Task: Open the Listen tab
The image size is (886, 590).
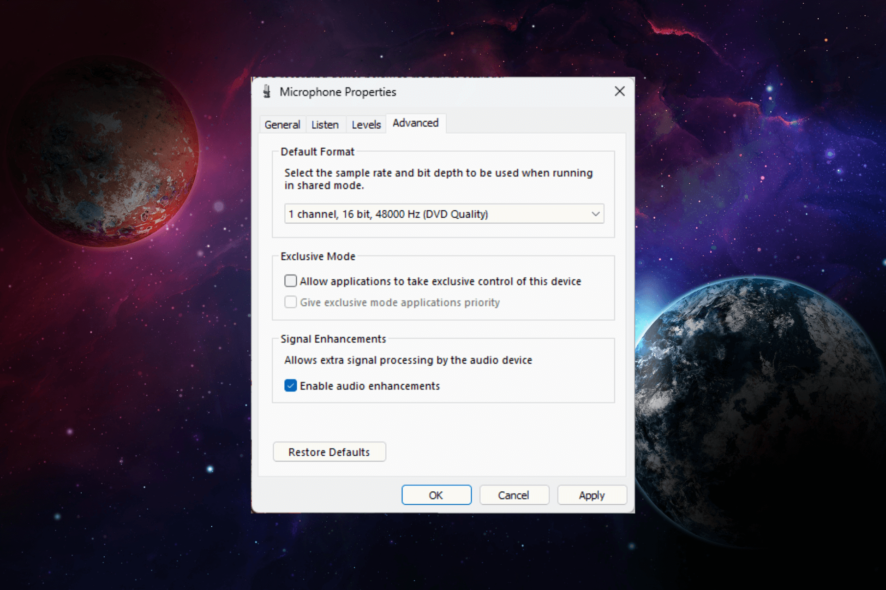Action: pos(325,124)
